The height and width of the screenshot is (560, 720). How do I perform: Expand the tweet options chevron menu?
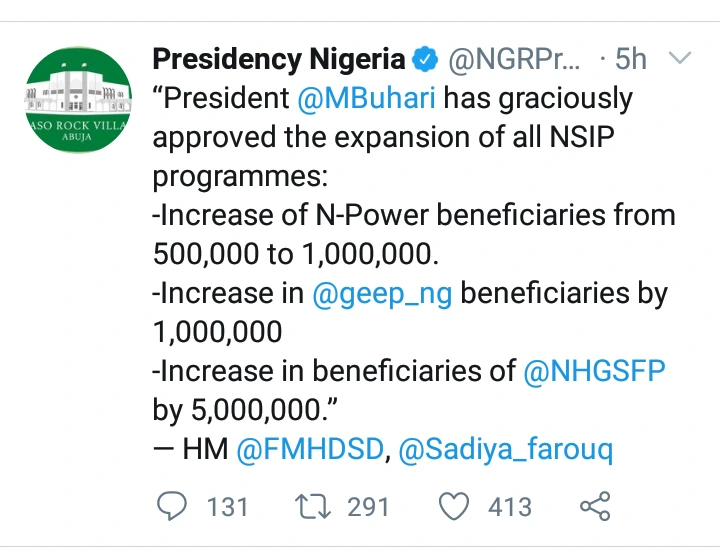[x=680, y=58]
